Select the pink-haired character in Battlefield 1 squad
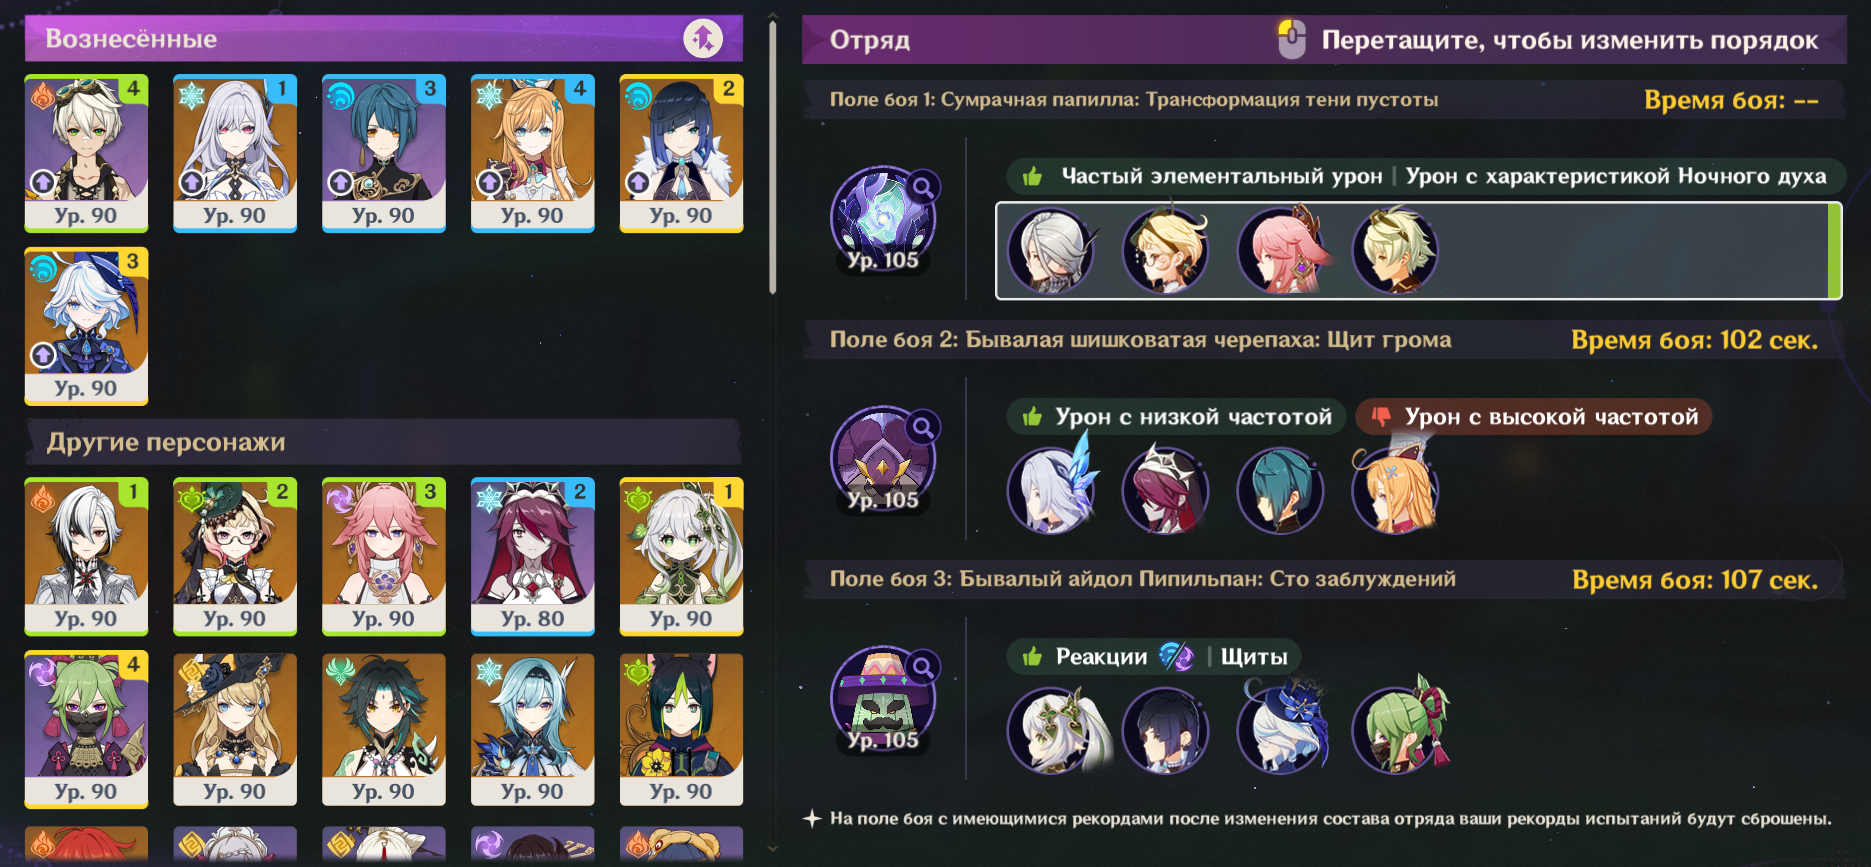This screenshot has height=867, width=1871. [1281, 251]
